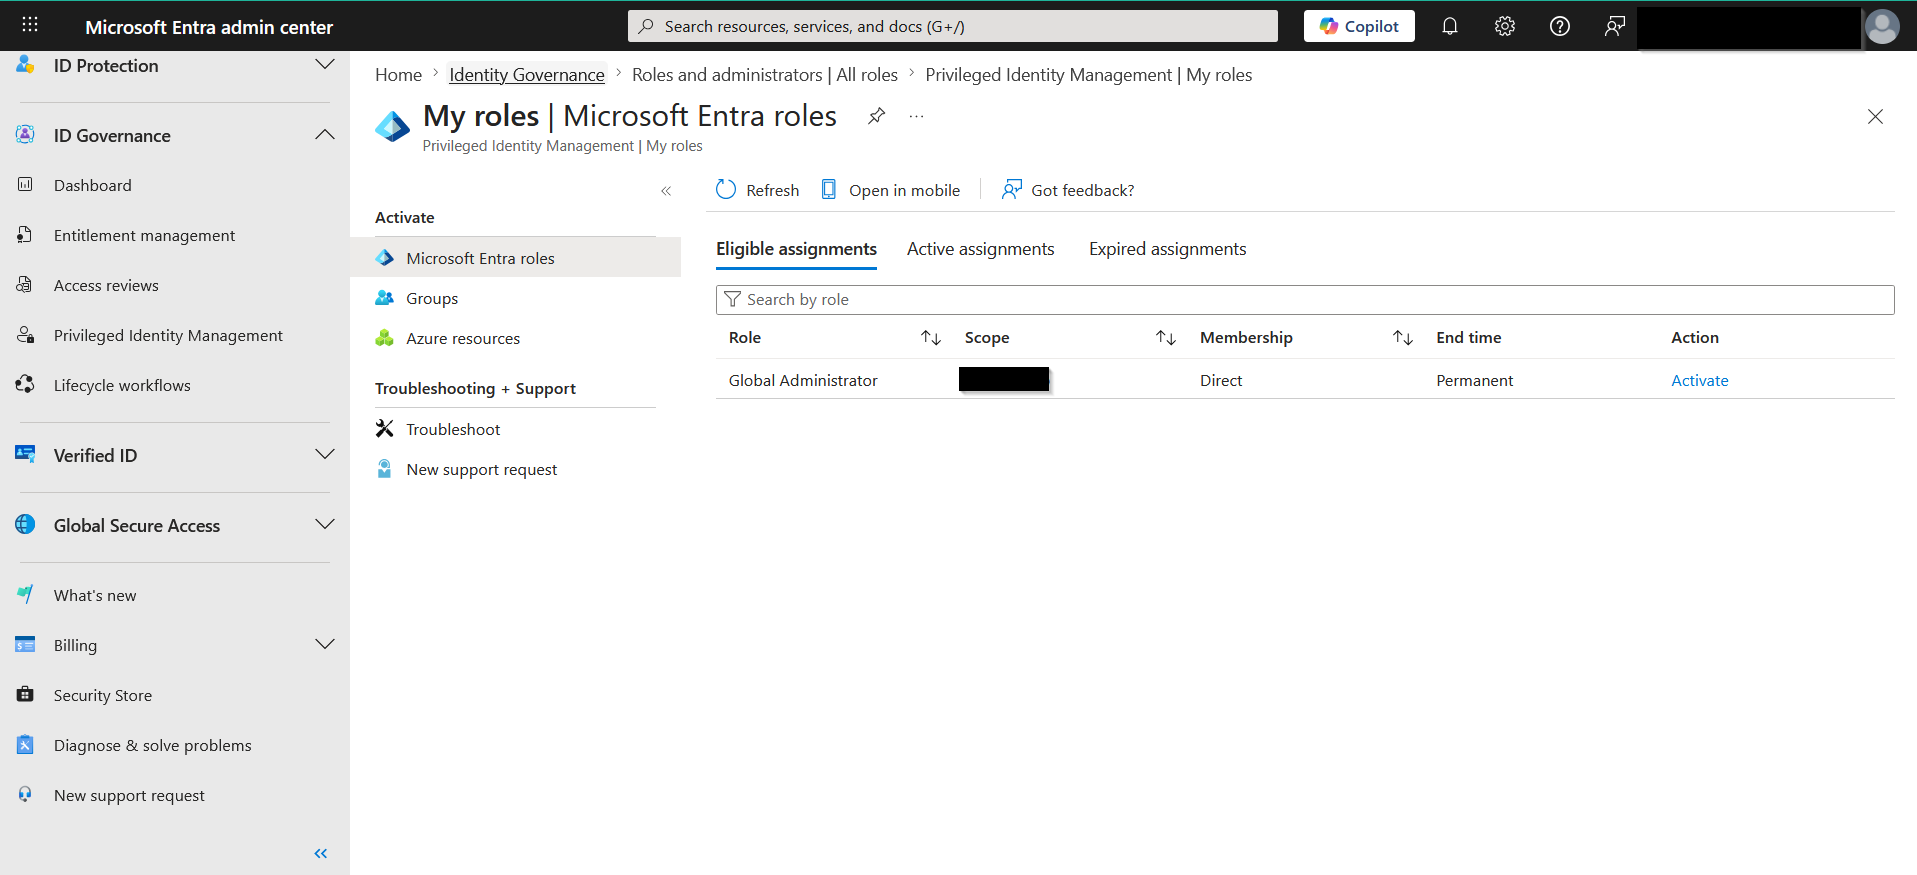This screenshot has height=875, width=1917.
Task: Open the account avatar menu
Action: click(x=1882, y=27)
